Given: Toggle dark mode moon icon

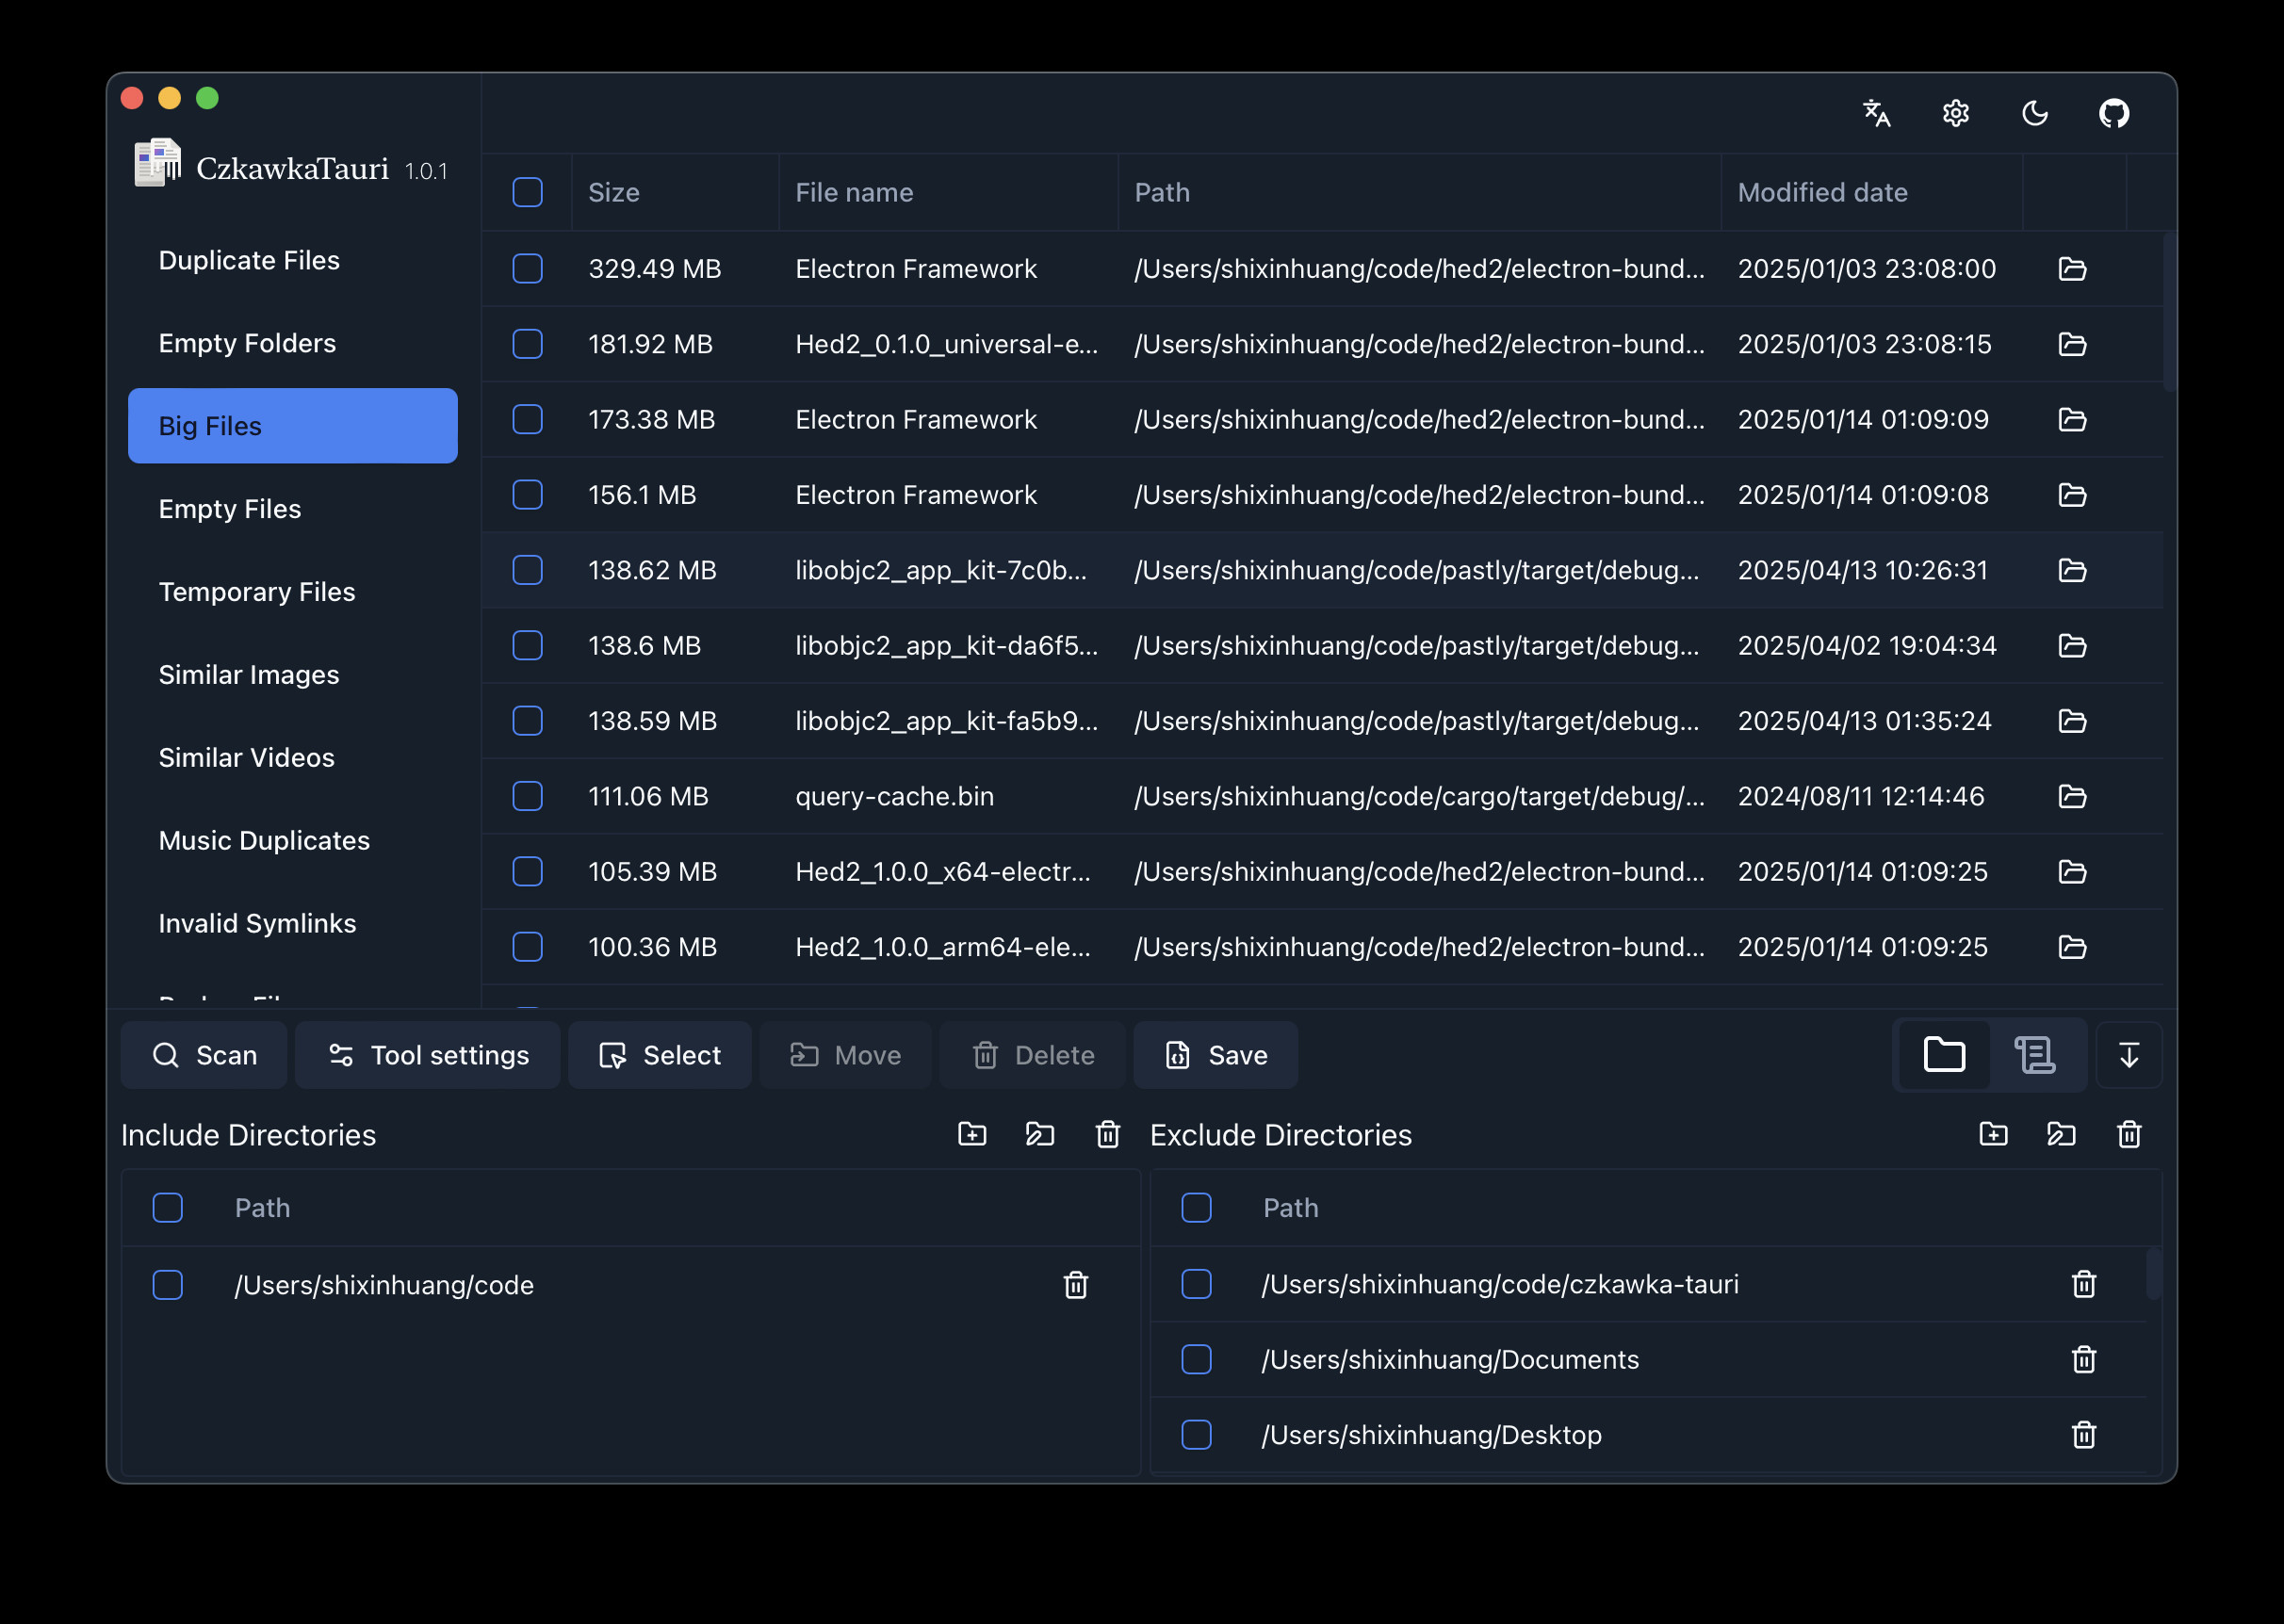Looking at the screenshot, I should tap(2034, 113).
